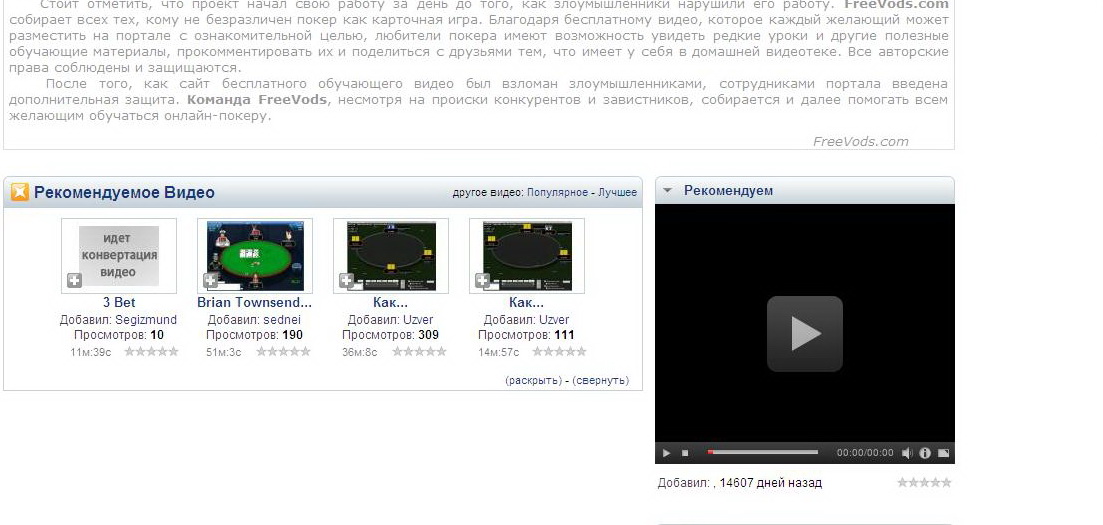Open video info via the 'i' icon

click(925, 453)
